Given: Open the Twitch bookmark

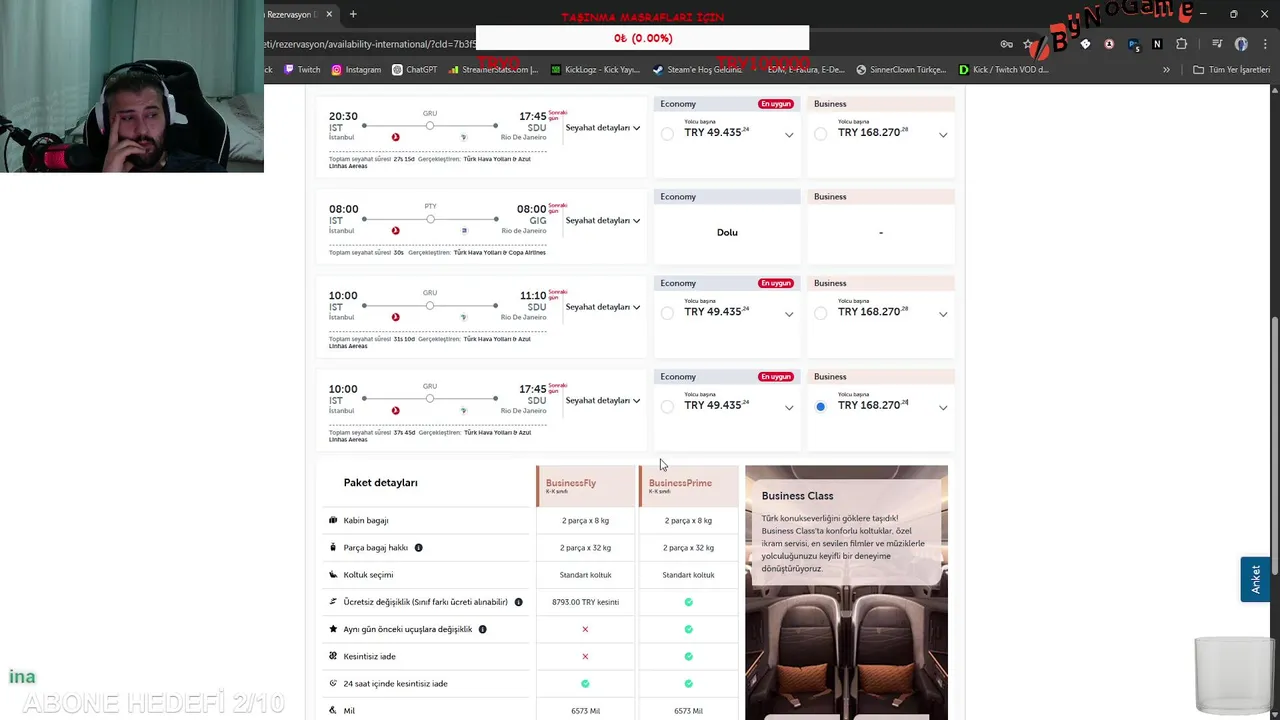Looking at the screenshot, I should point(301,70).
